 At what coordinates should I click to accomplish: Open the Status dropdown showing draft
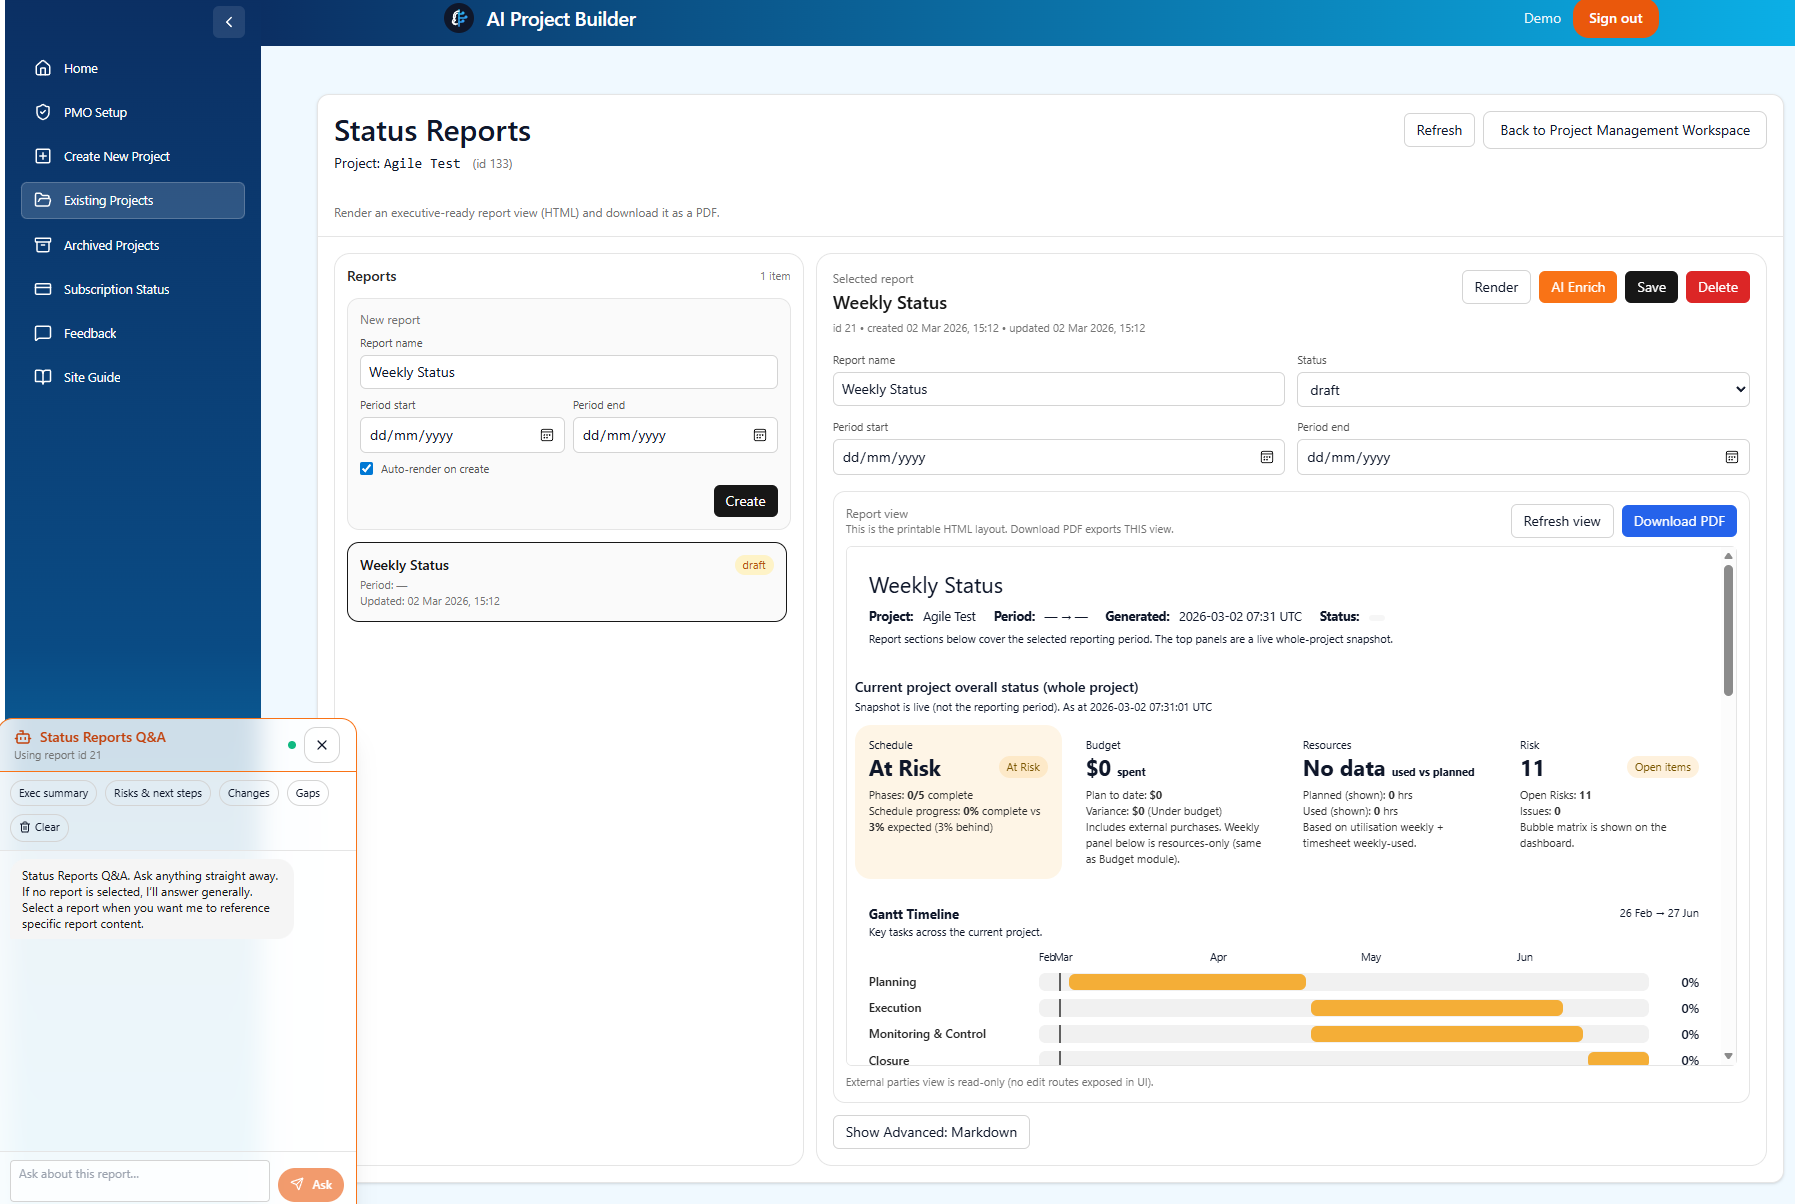[x=1523, y=390]
